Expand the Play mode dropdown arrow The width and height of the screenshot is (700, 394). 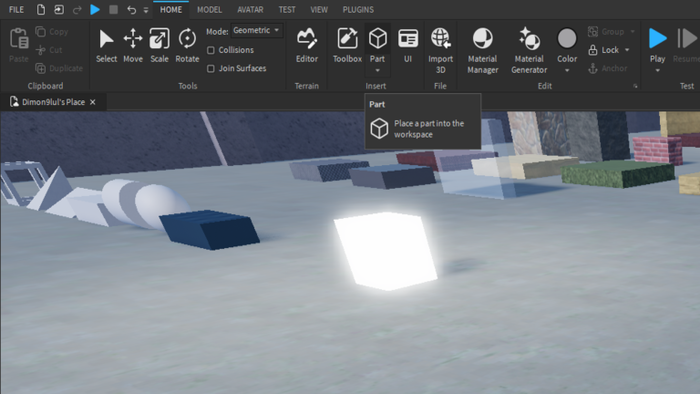[x=658, y=71]
